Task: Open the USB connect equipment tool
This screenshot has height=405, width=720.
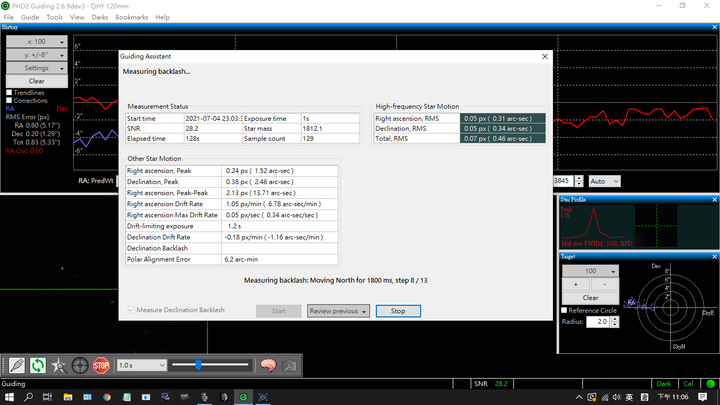Action: 17,366
